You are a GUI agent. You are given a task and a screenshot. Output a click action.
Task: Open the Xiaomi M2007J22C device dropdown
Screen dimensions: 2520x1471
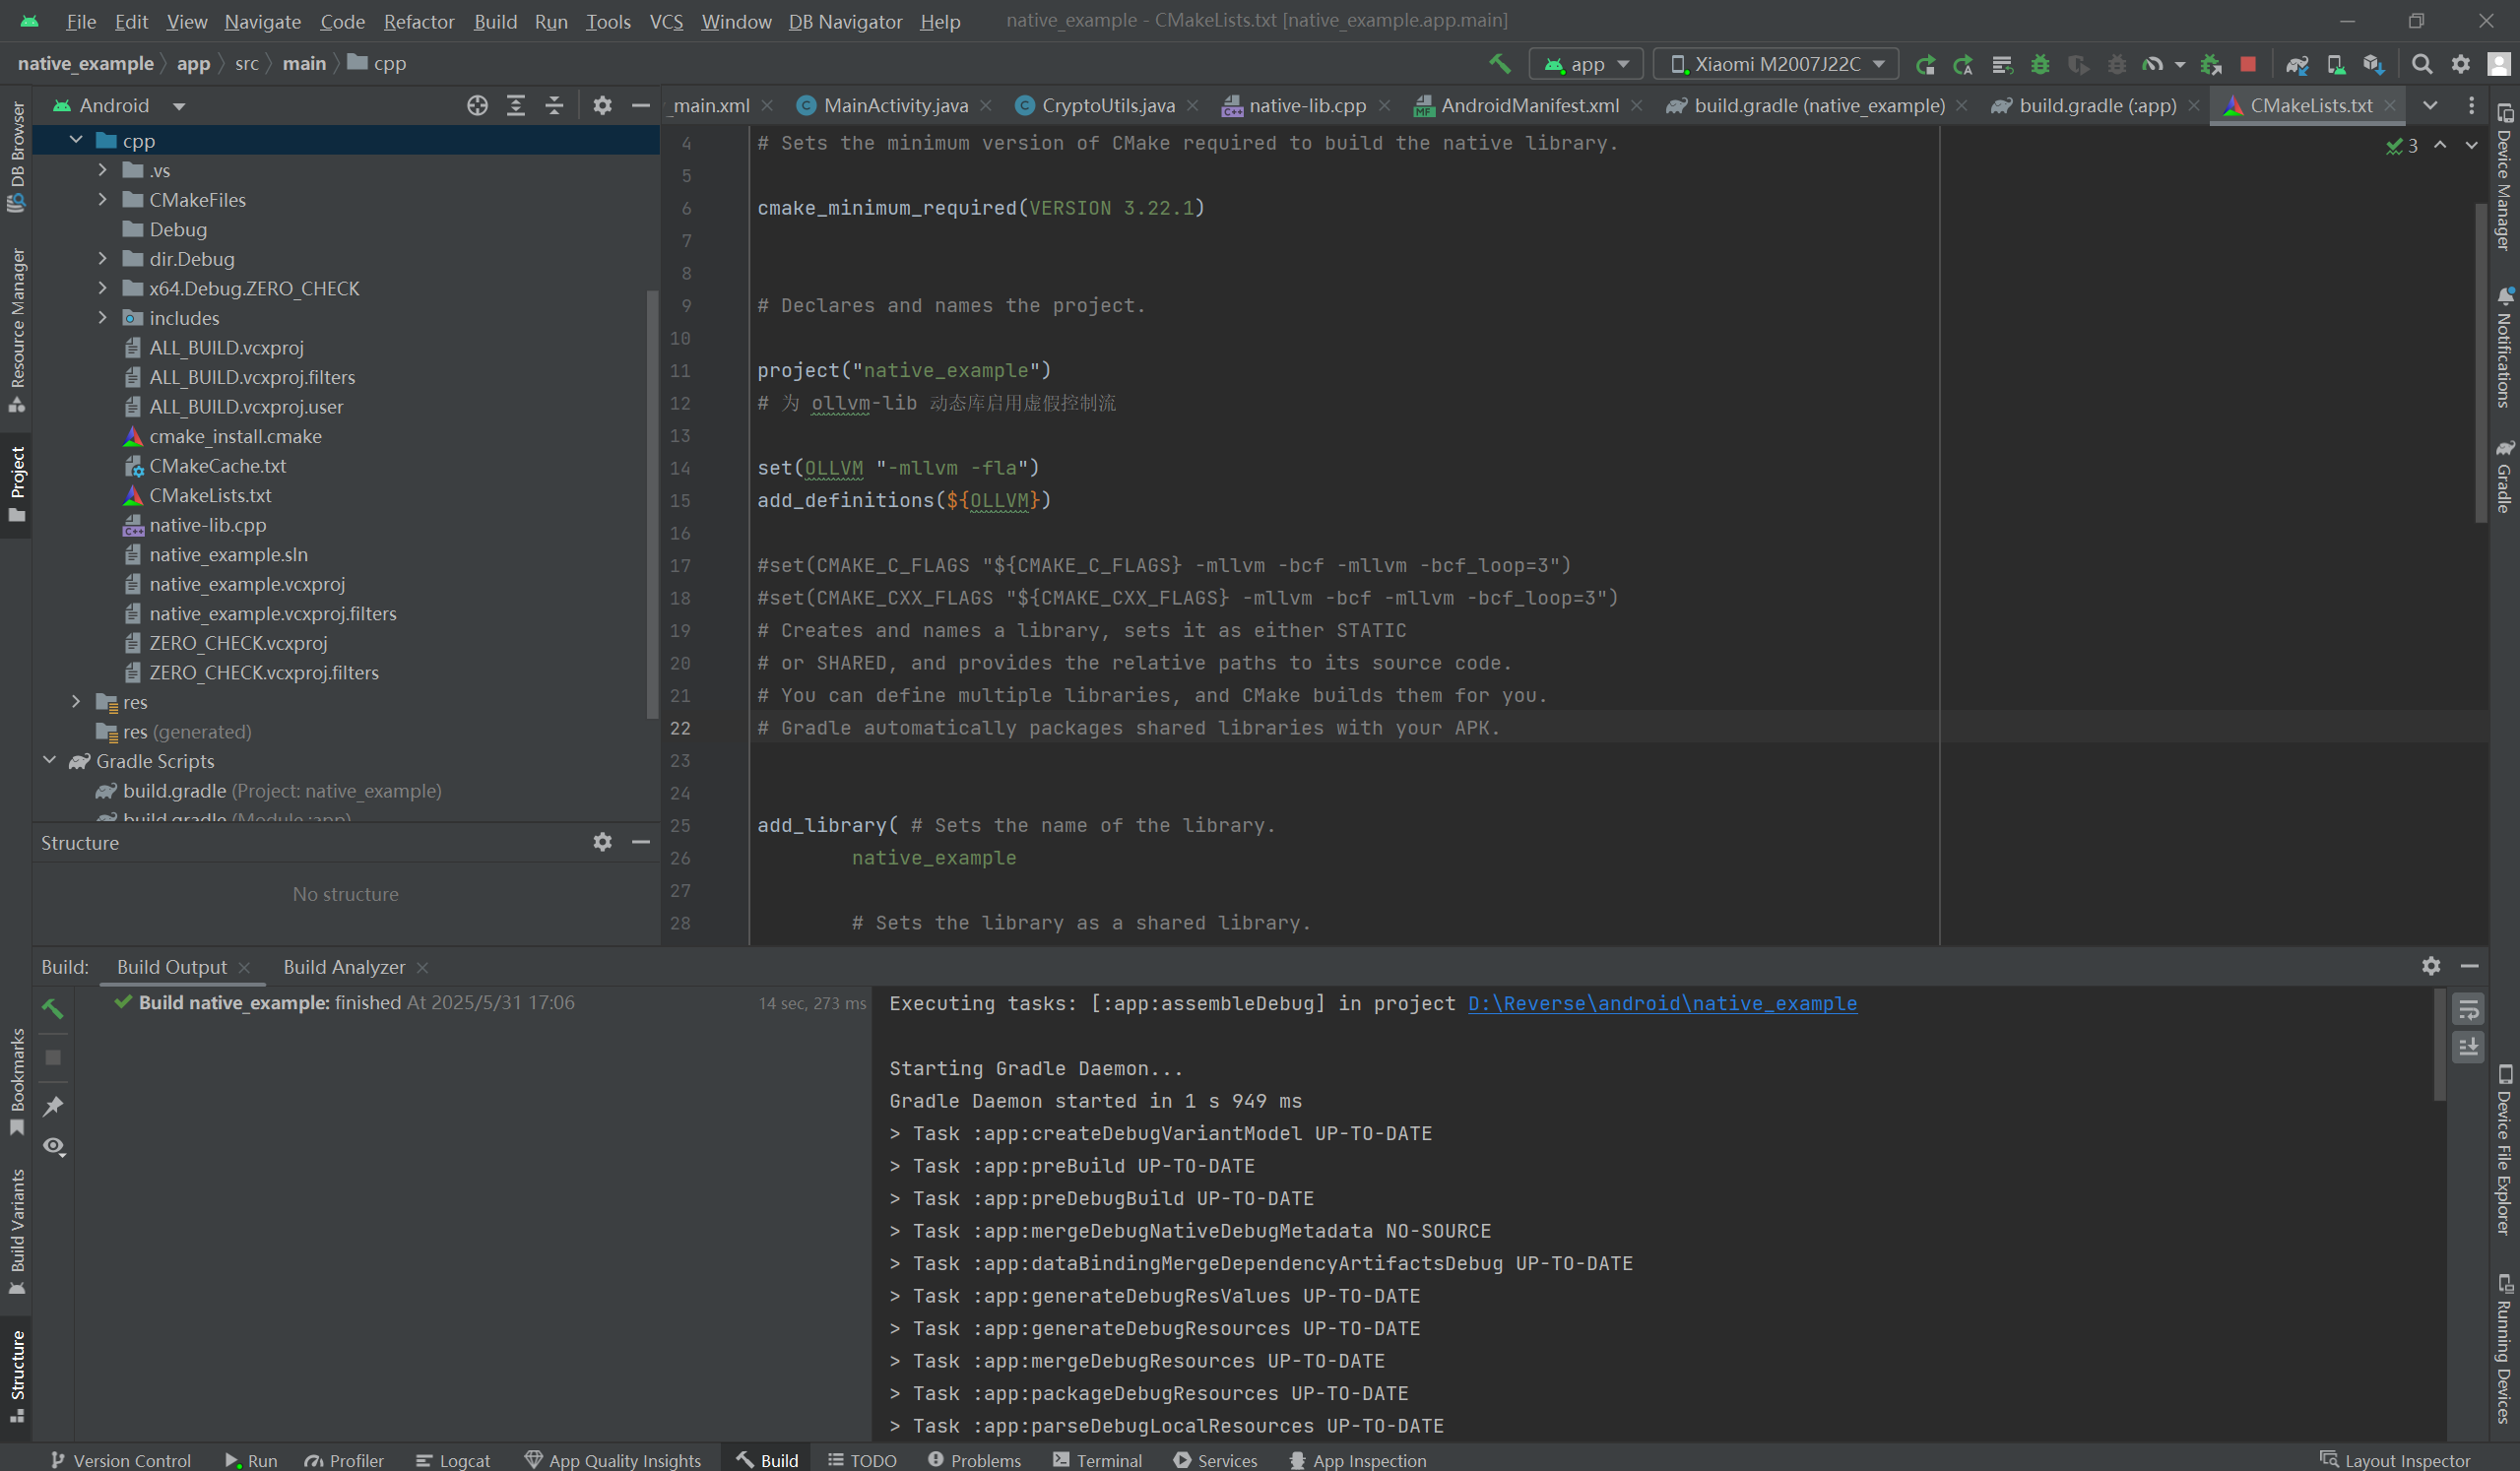1776,64
